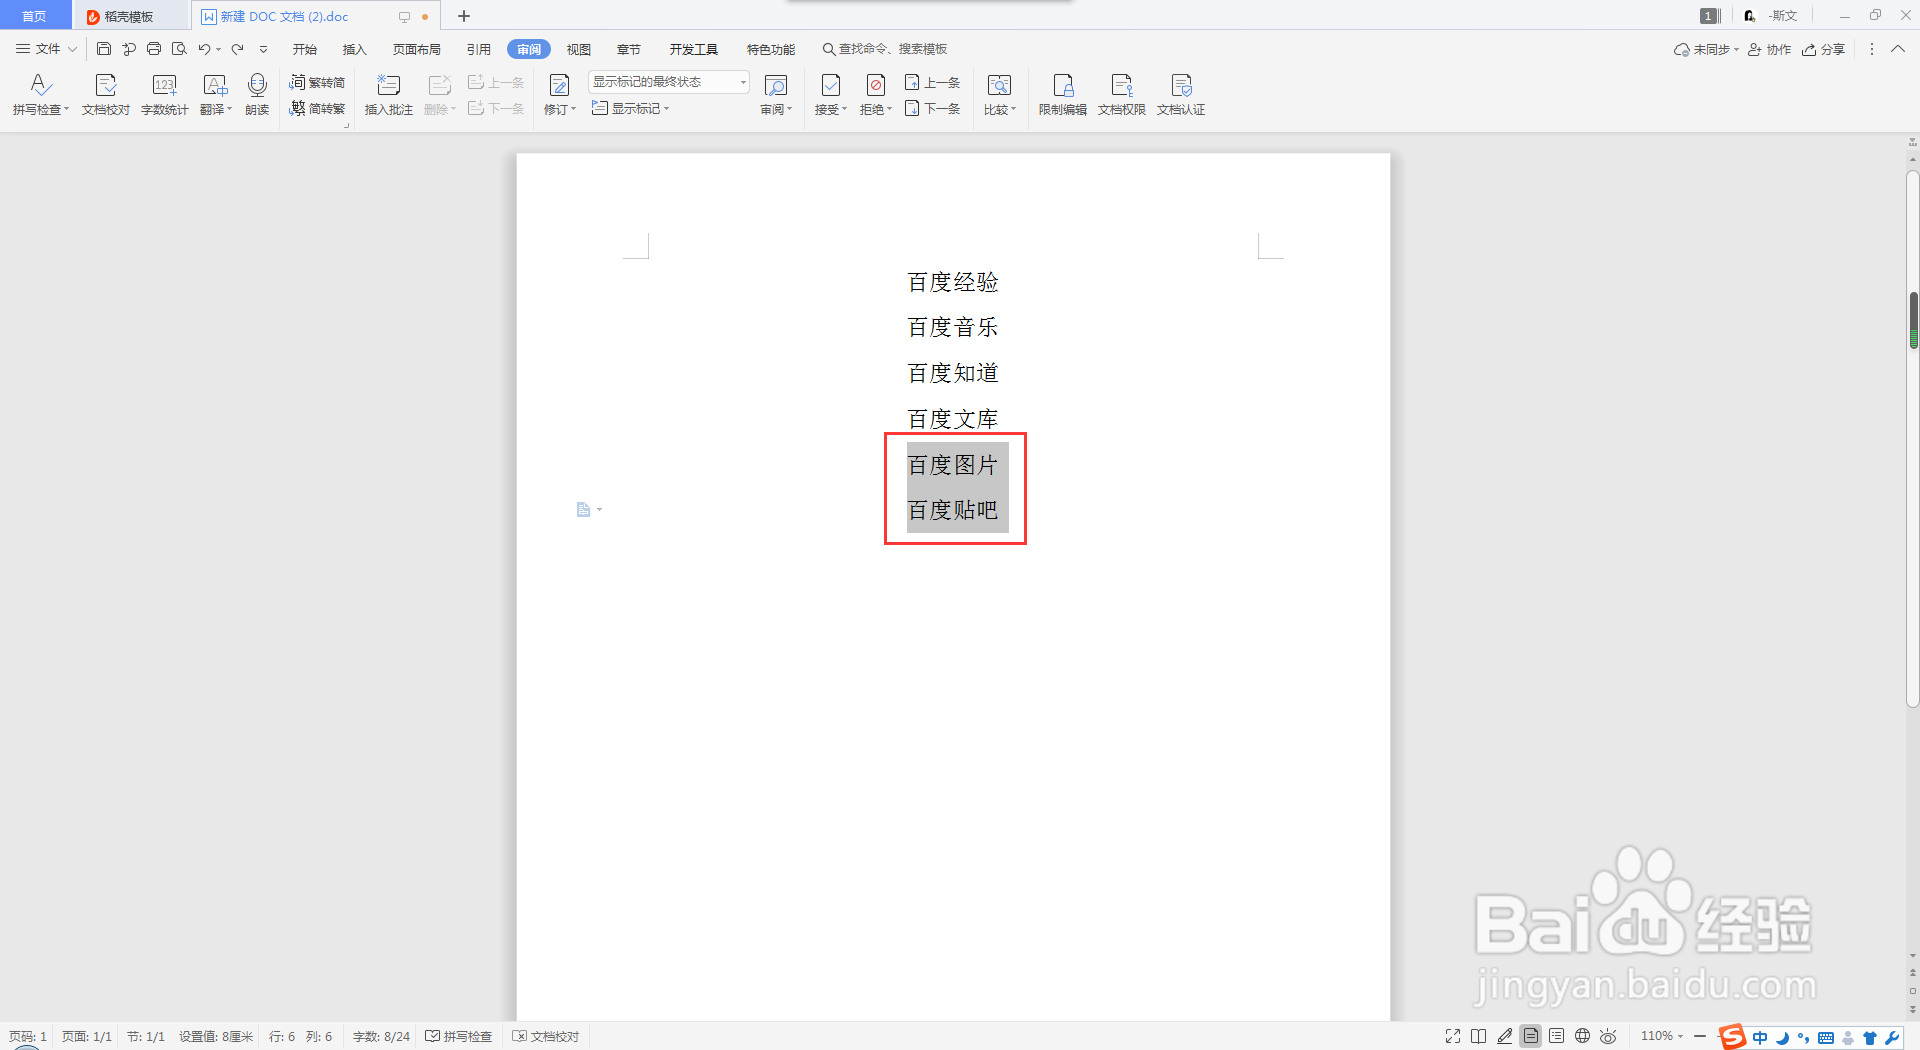Open 限制编辑 restrict editing
Viewport: 1920px width, 1050px height.
point(1063,95)
